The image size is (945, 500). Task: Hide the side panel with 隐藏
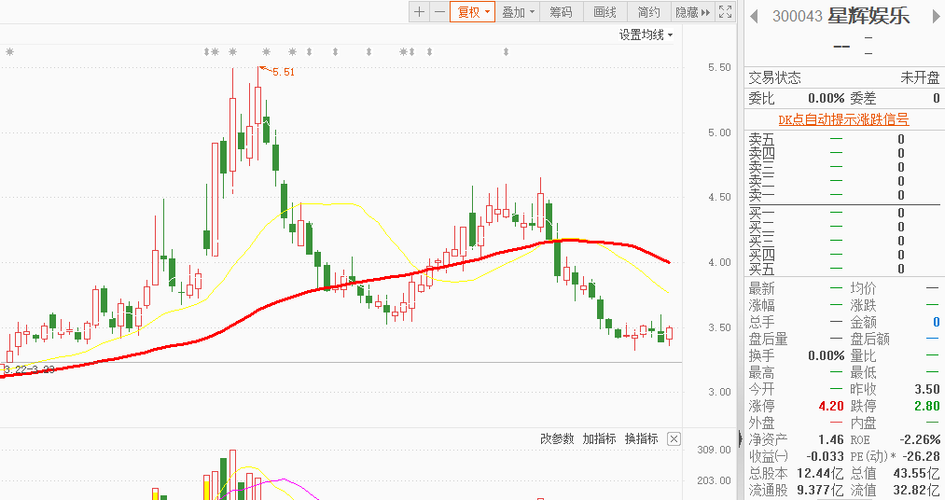(692, 11)
